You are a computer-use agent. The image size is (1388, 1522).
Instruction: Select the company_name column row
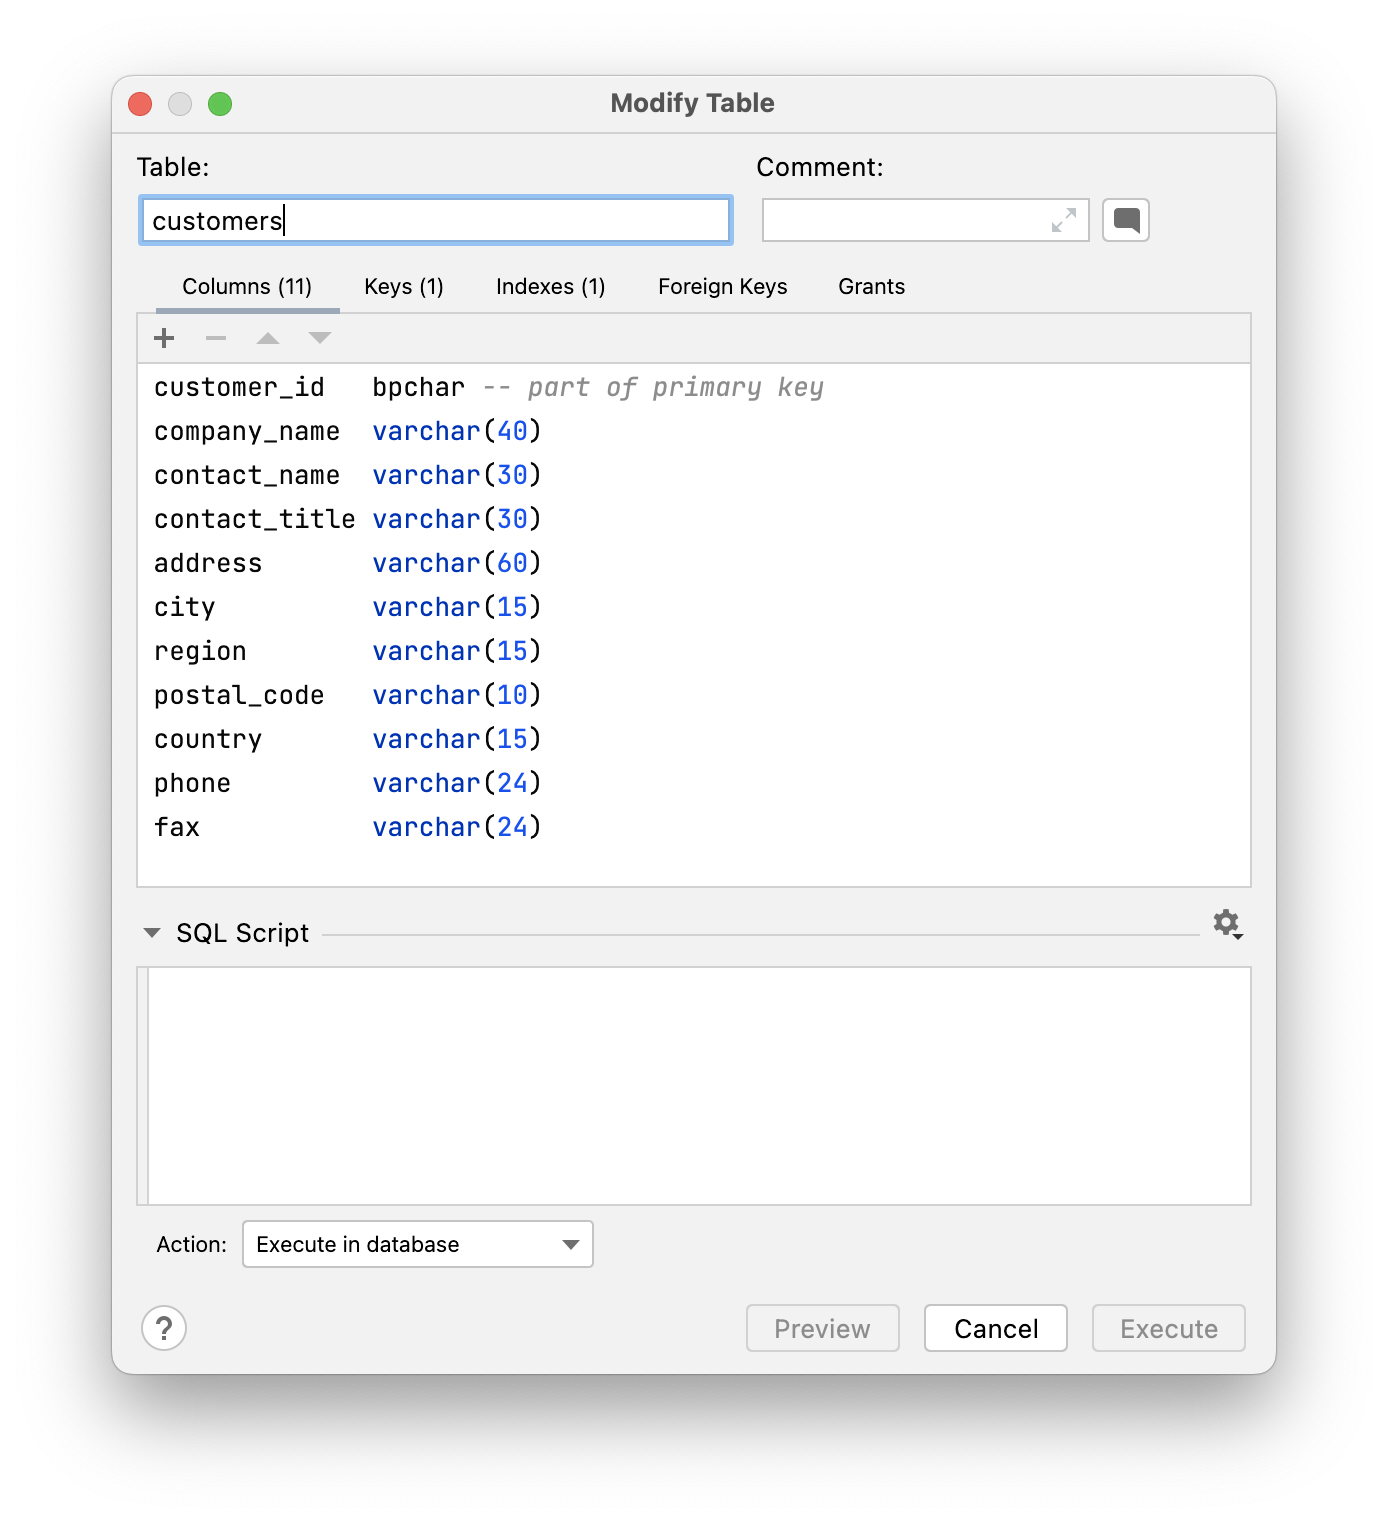(694, 431)
